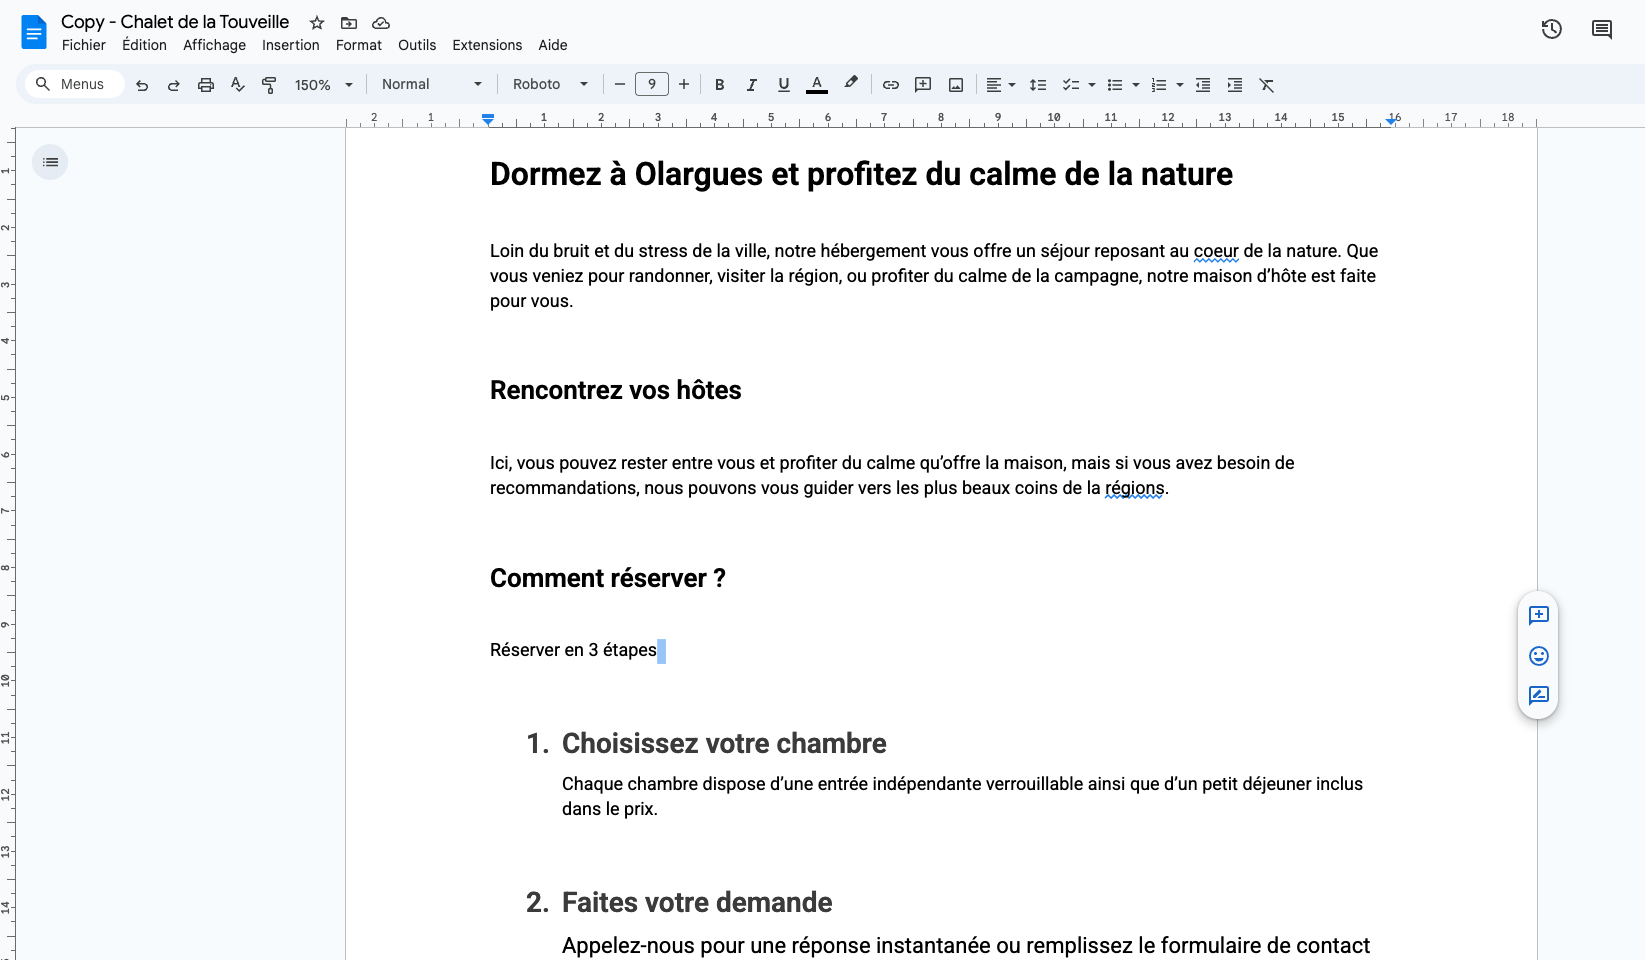Open the Extensions menu
The width and height of the screenshot is (1645, 960).
pyautogui.click(x=487, y=45)
